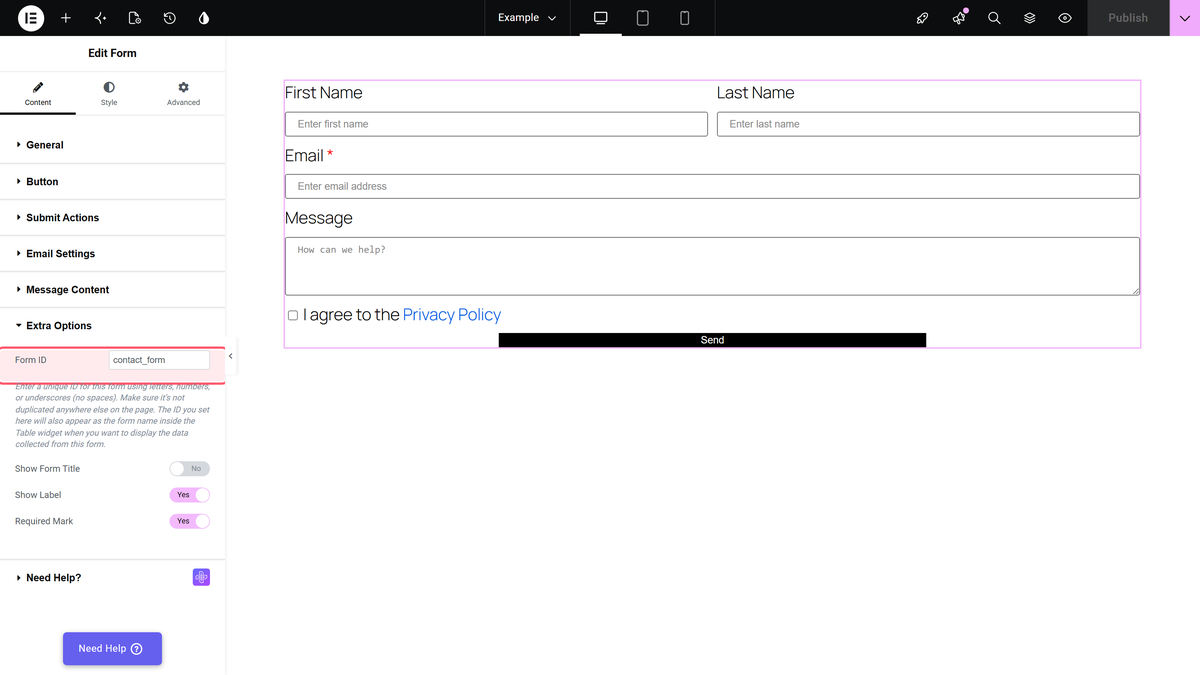Click the rocket icon in top bar
Image resolution: width=1200 pixels, height=675 pixels.
tap(923, 18)
